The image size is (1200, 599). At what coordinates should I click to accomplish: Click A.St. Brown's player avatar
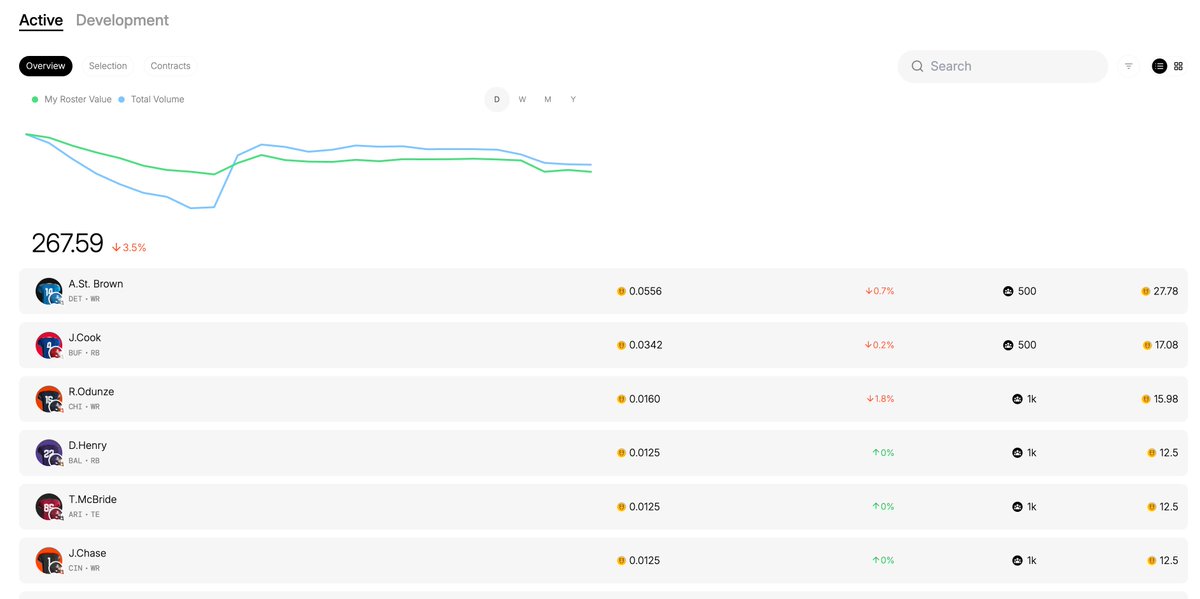point(49,291)
